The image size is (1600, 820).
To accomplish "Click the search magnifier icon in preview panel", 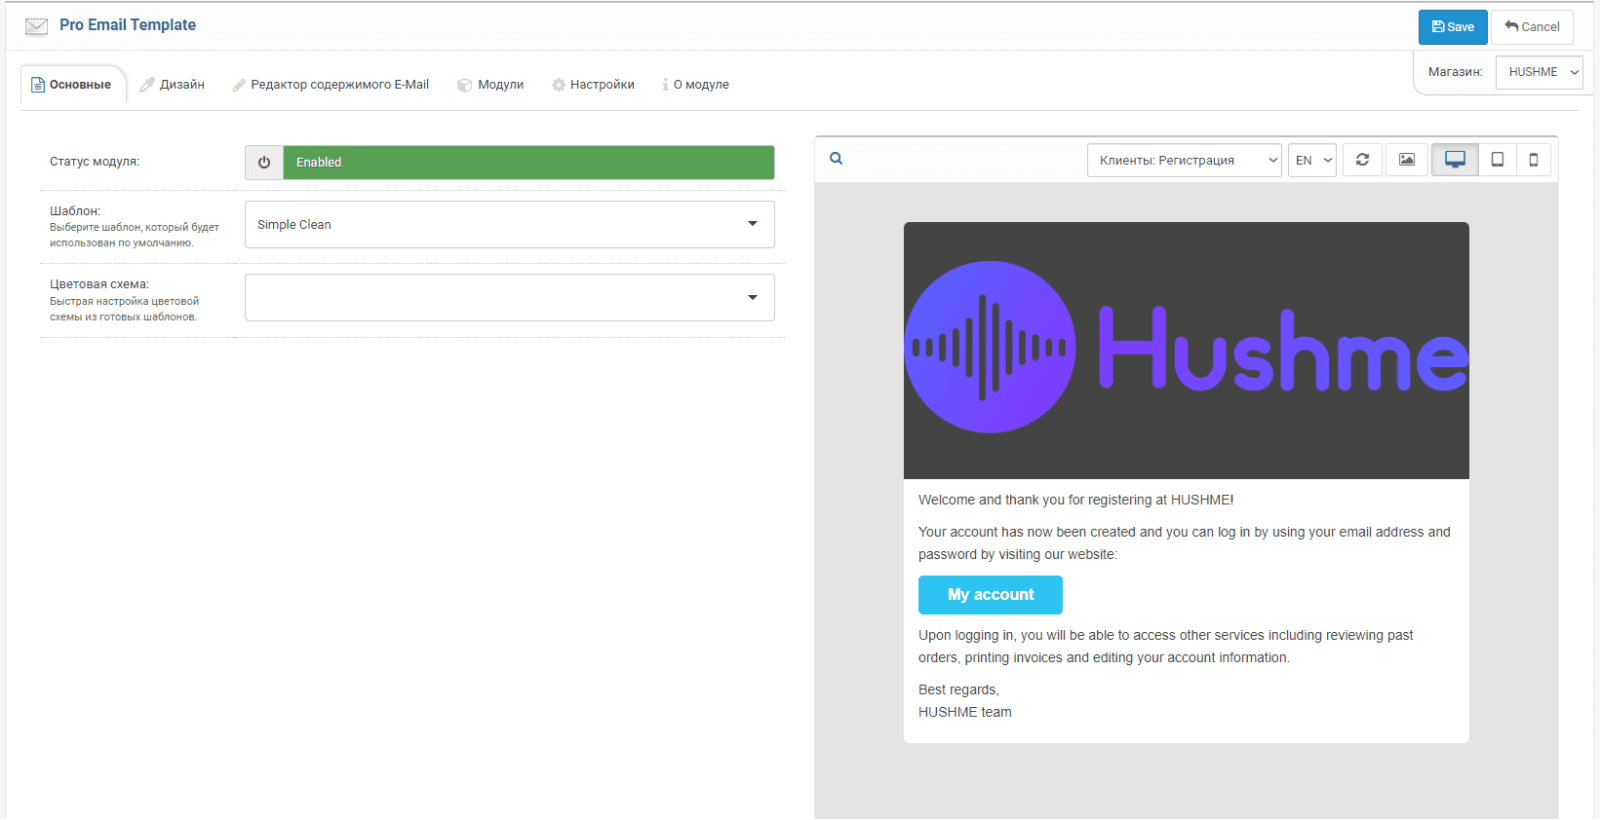I will tap(836, 159).
